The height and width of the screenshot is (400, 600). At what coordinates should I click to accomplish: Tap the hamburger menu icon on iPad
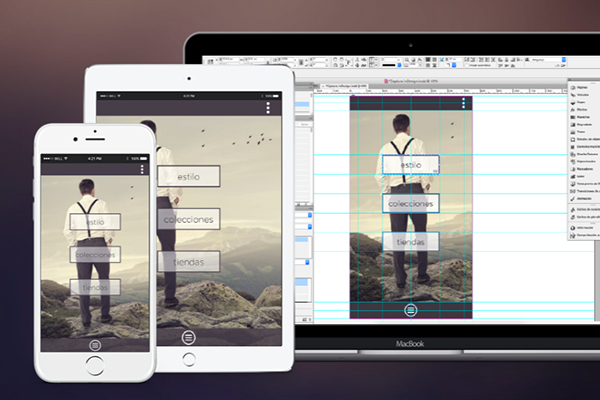[x=188, y=338]
